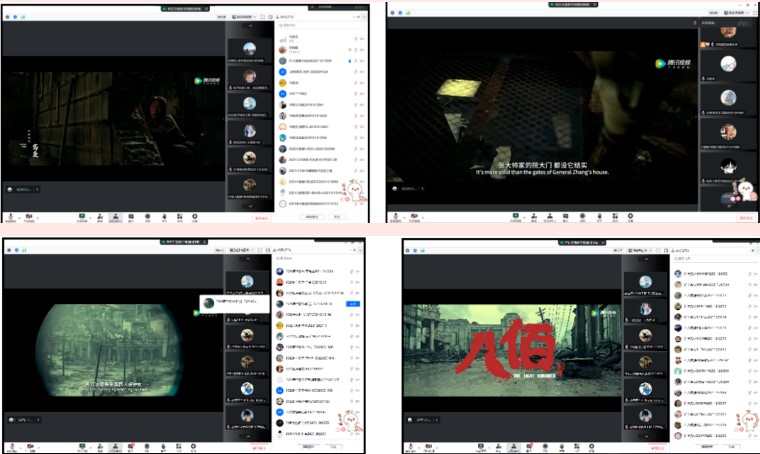760x454 pixels.
Task: Open Settings gear in the dark stairway scene window
Action: tap(194, 217)
